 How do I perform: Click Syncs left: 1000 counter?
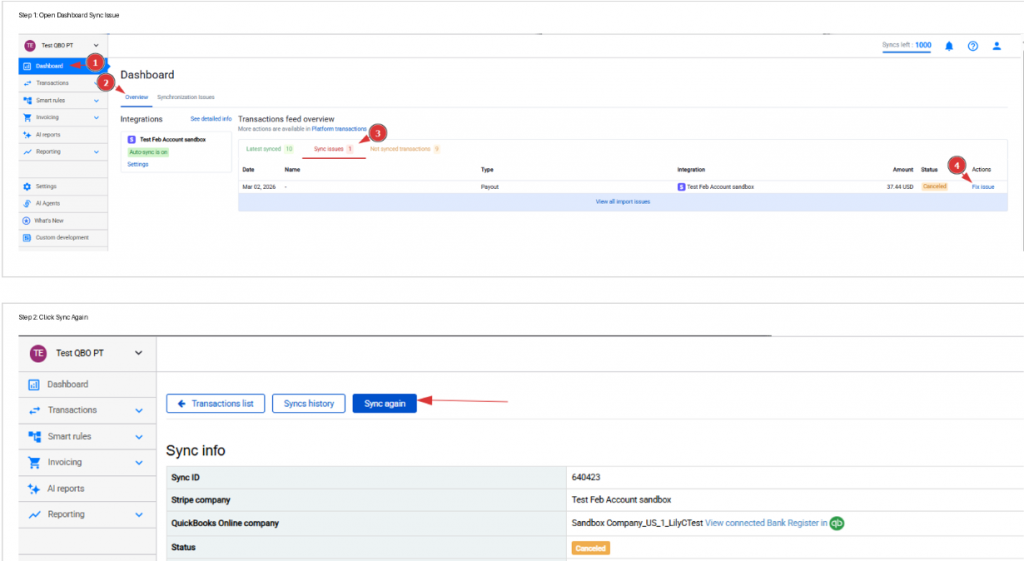[906, 45]
